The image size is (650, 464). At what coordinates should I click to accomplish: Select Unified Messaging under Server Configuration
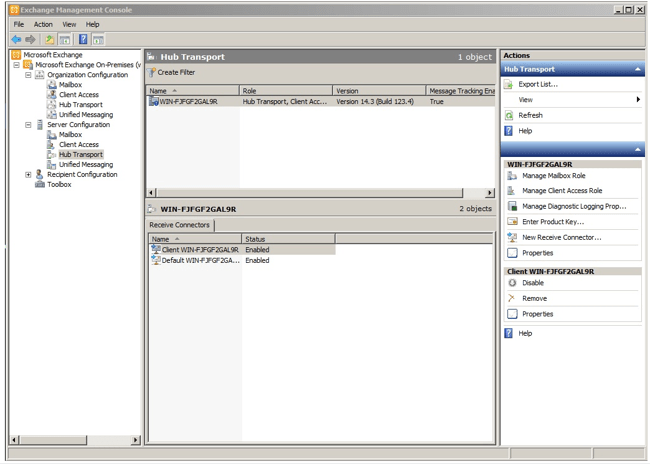point(86,165)
